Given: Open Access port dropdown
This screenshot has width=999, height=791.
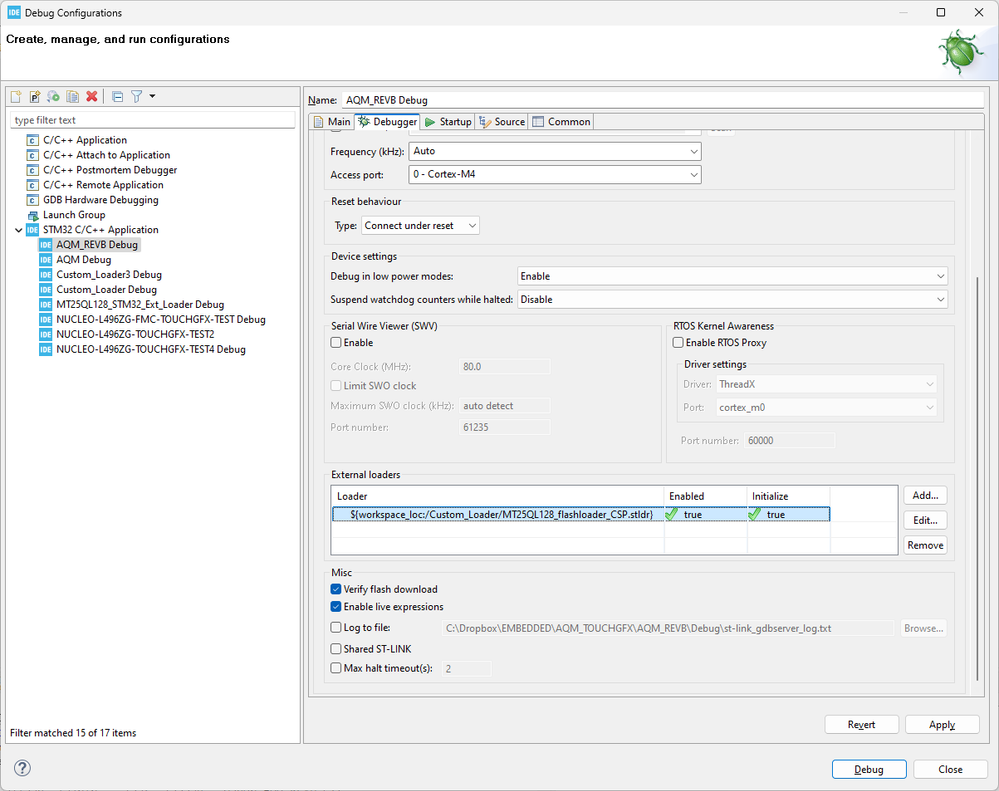Looking at the screenshot, I should click(x=555, y=175).
